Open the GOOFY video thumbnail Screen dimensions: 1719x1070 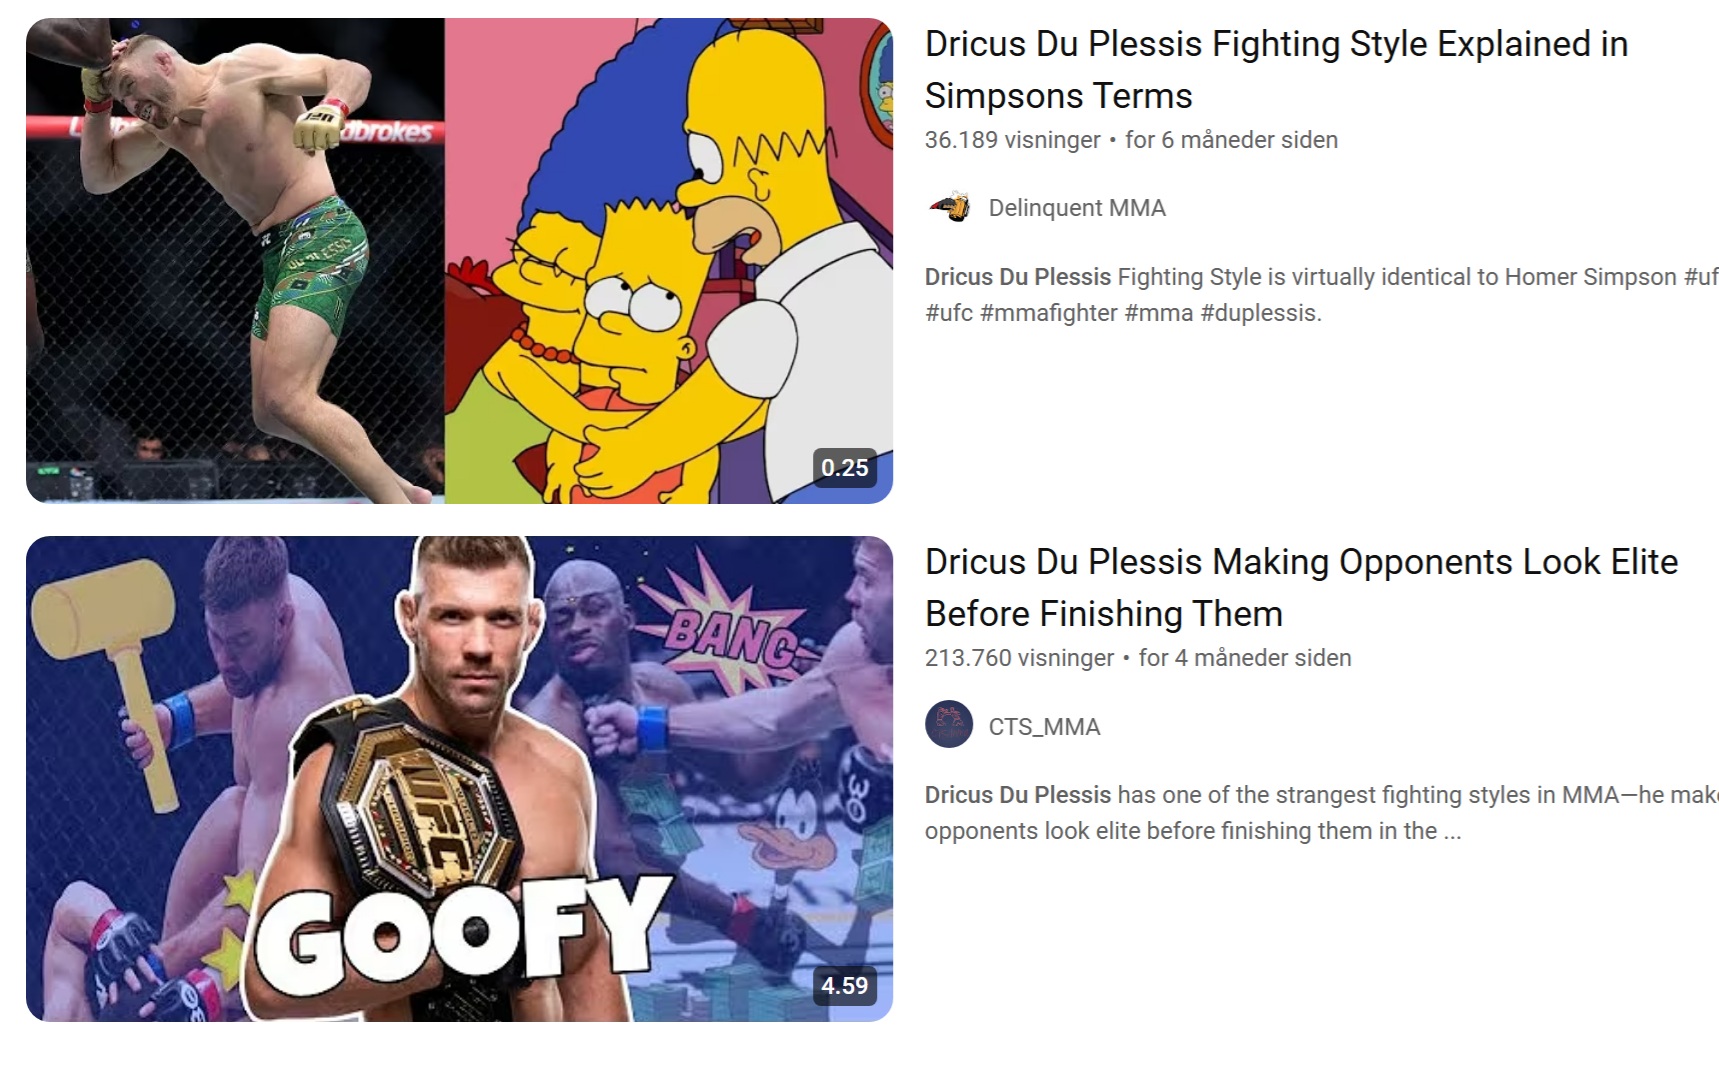click(459, 779)
